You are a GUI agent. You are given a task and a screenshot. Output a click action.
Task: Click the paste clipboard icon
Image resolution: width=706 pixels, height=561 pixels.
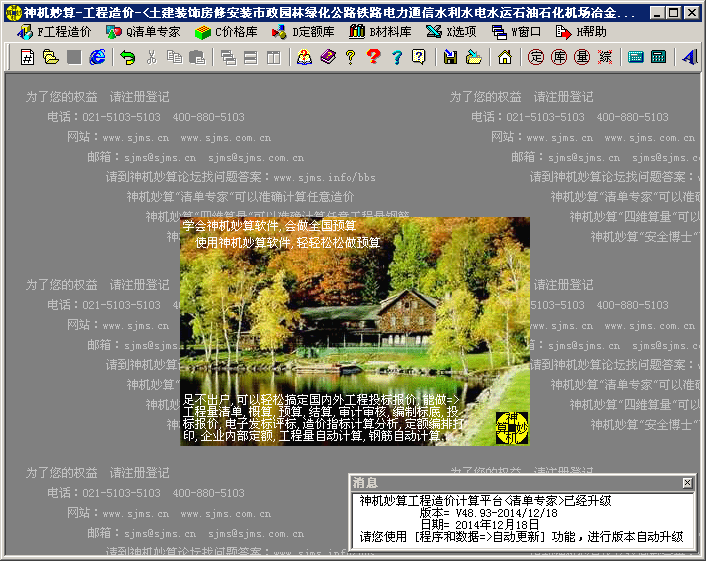(198, 57)
